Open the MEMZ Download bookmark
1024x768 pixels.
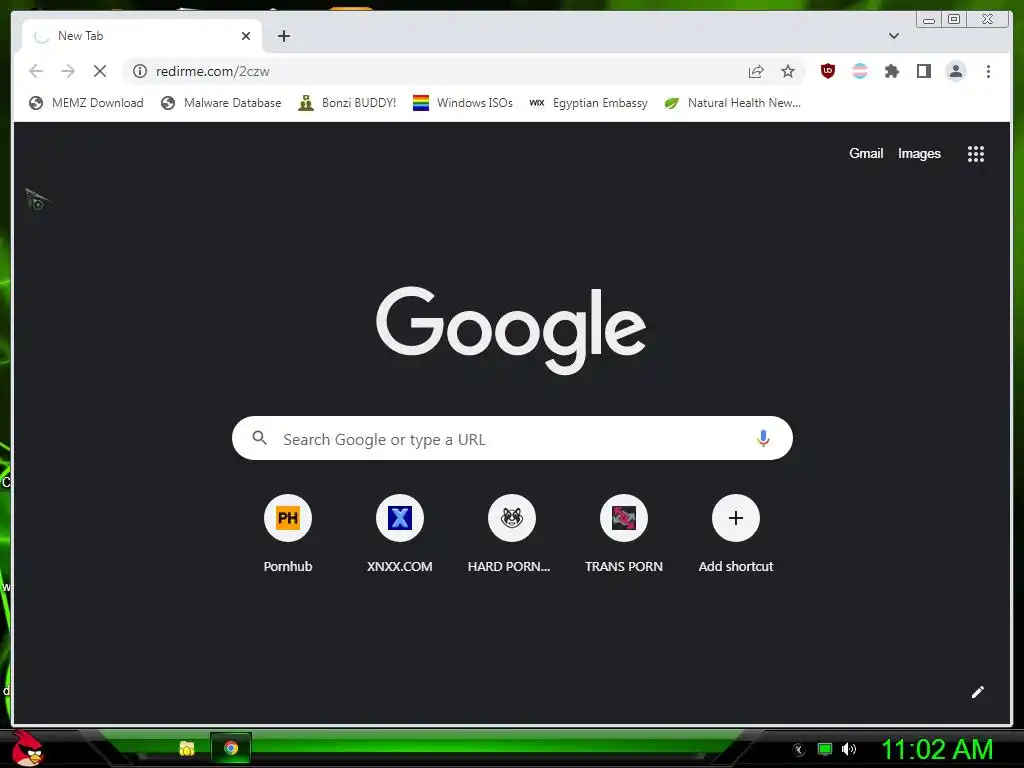86,103
